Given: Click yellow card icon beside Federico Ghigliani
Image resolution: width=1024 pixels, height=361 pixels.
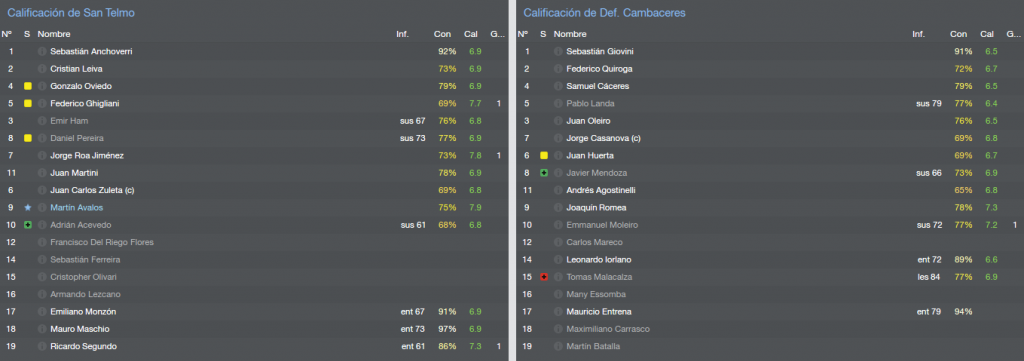Looking at the screenshot, I should tap(27, 103).
